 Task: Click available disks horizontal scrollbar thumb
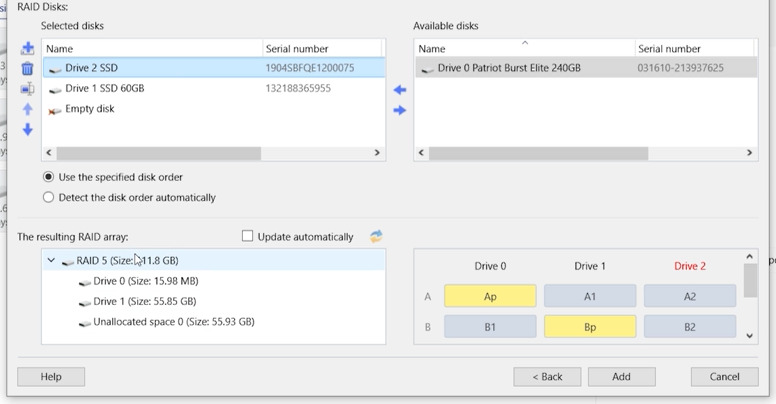coord(538,153)
